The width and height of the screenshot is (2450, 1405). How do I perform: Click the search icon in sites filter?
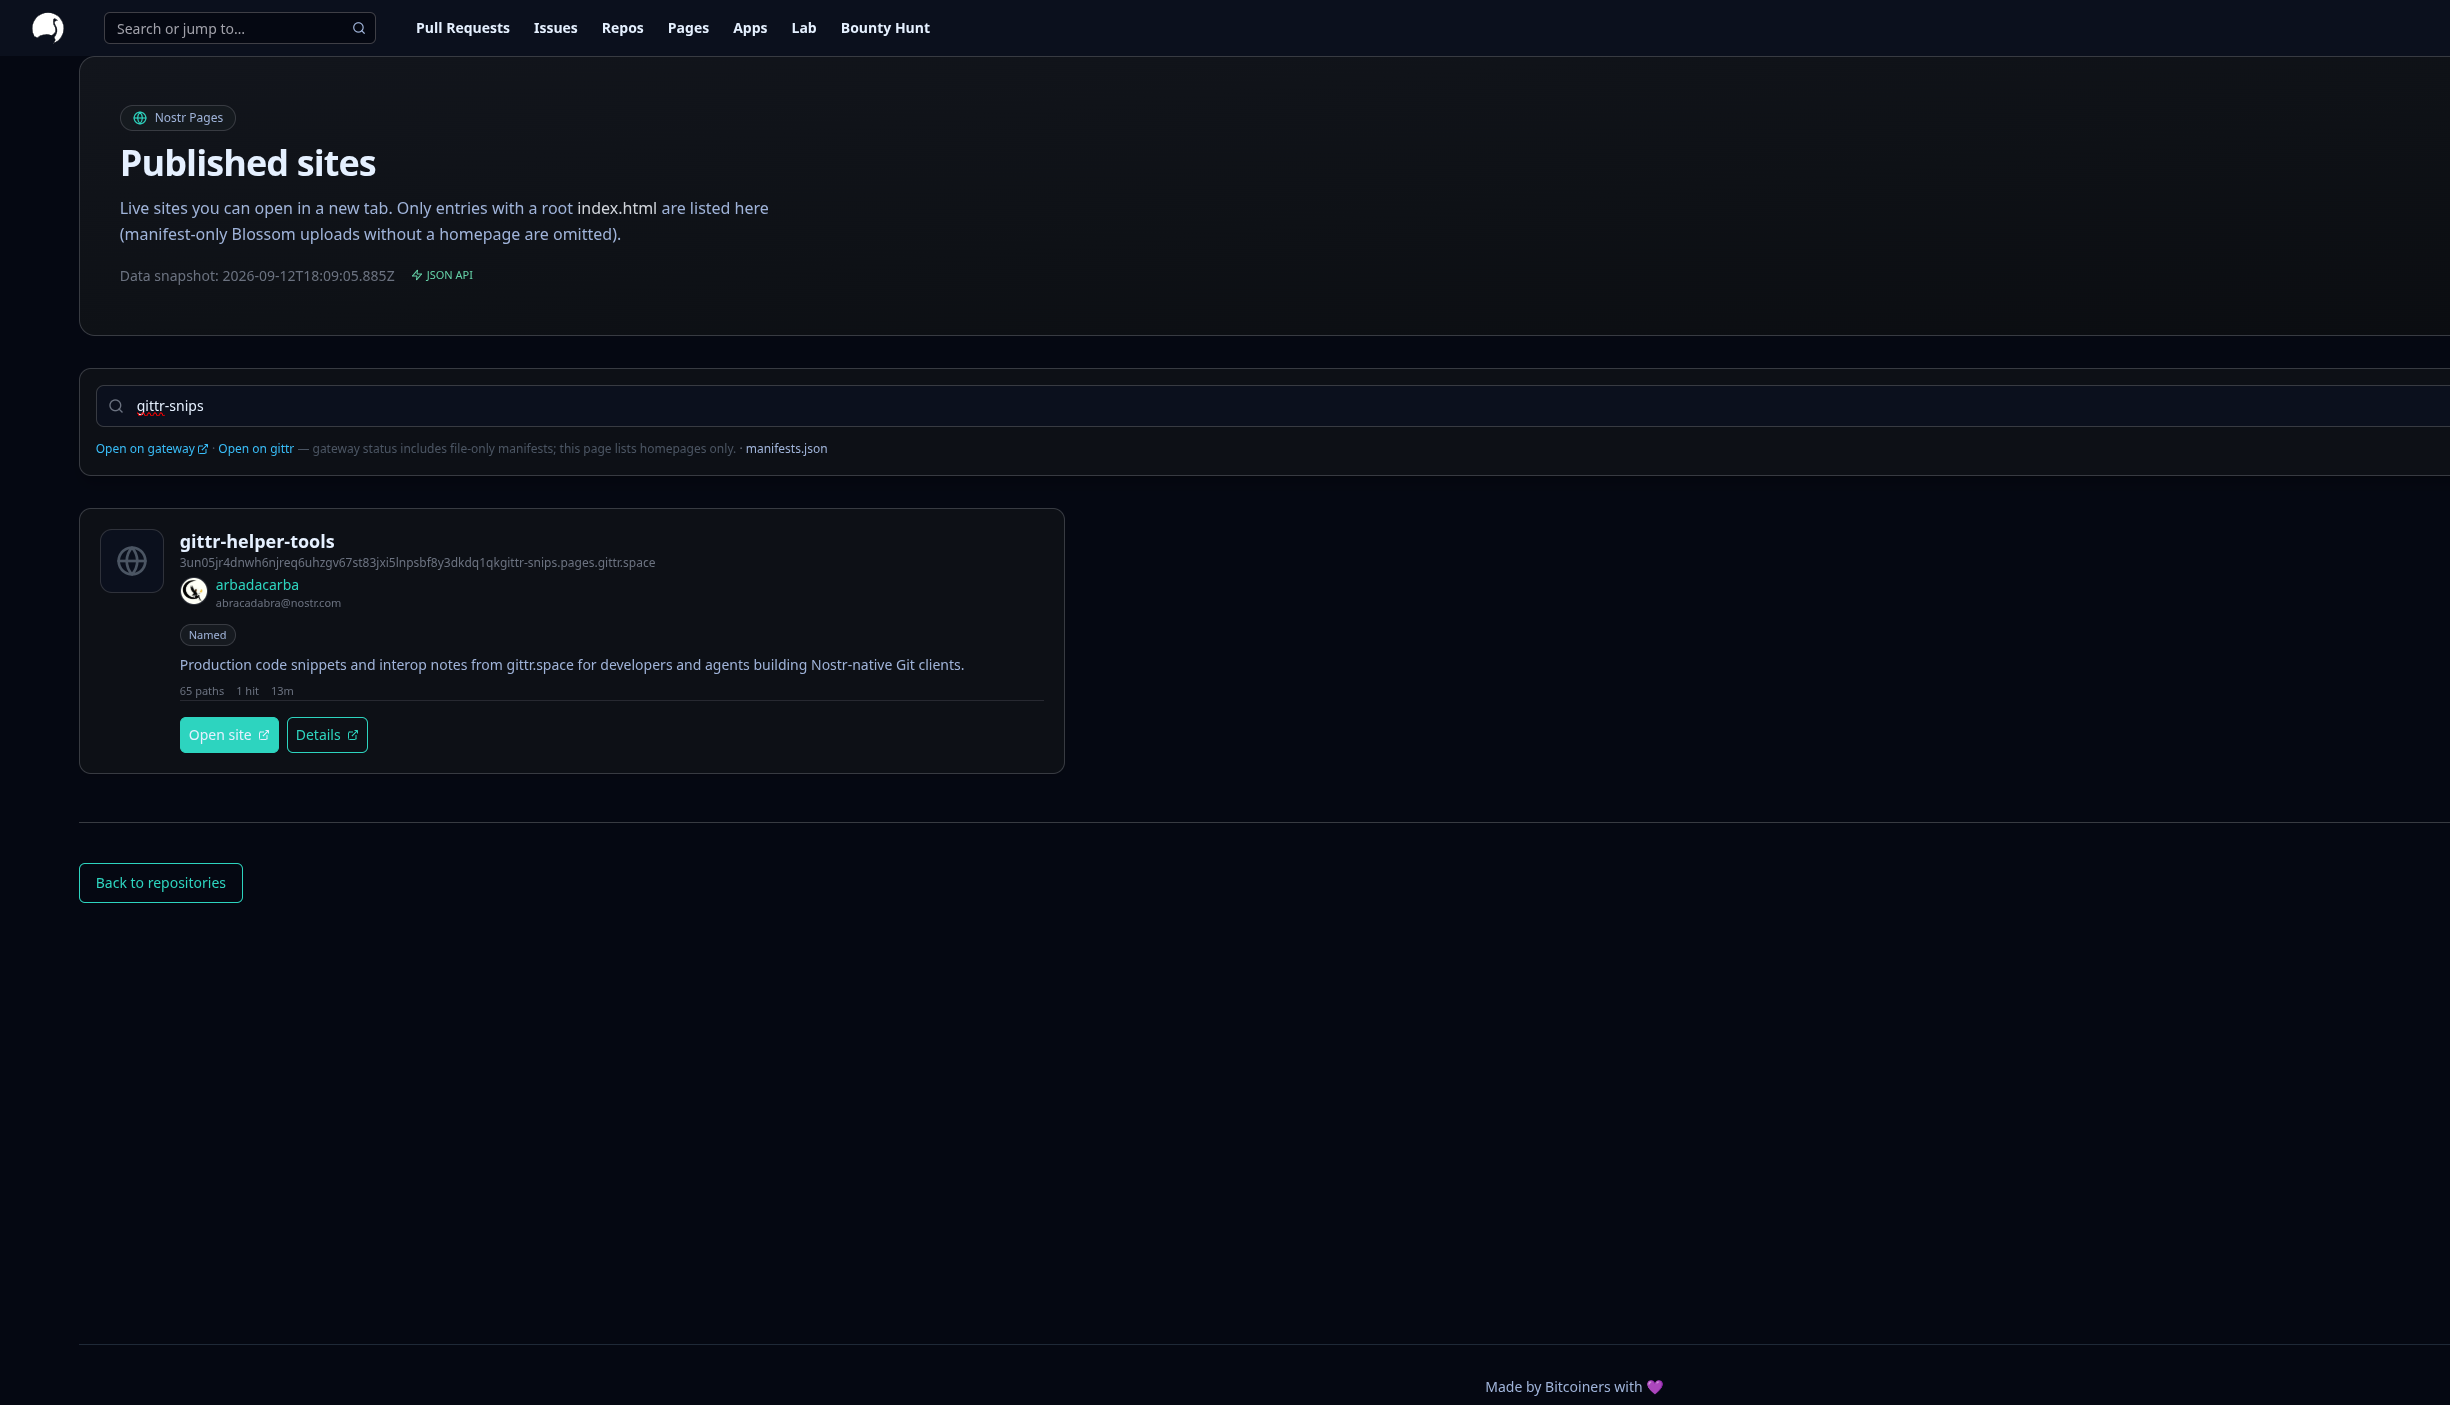click(x=116, y=406)
